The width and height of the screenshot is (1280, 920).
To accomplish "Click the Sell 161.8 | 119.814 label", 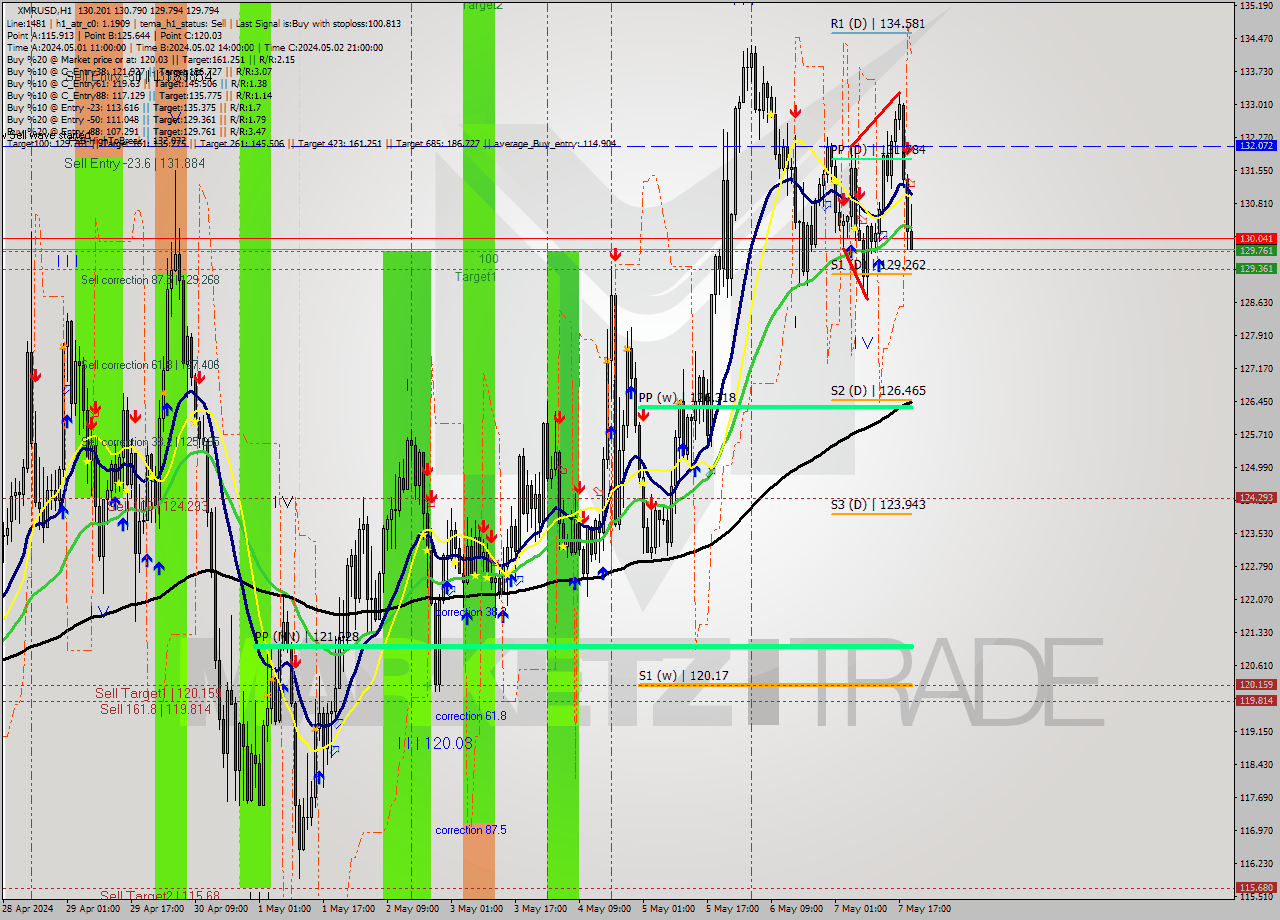I will (x=155, y=709).
